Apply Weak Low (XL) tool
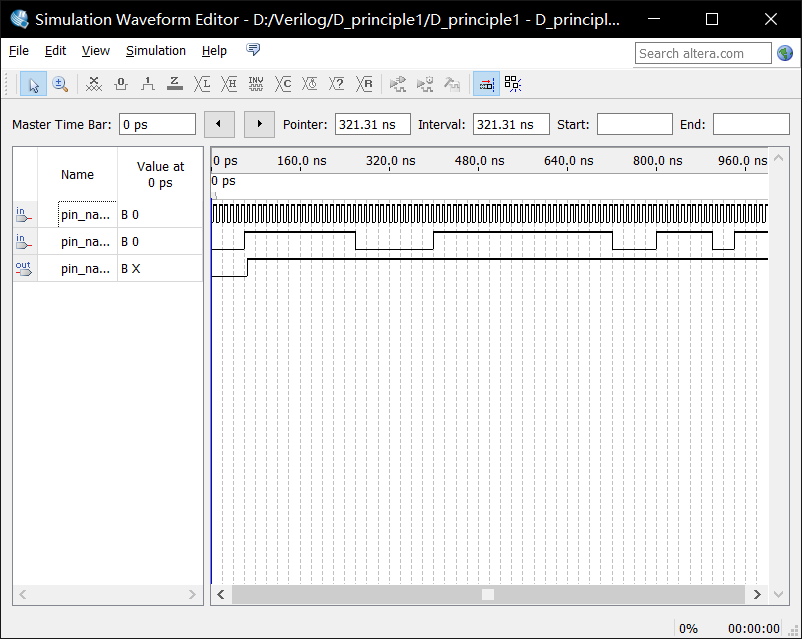Viewport: 802px width, 639px height. (202, 84)
